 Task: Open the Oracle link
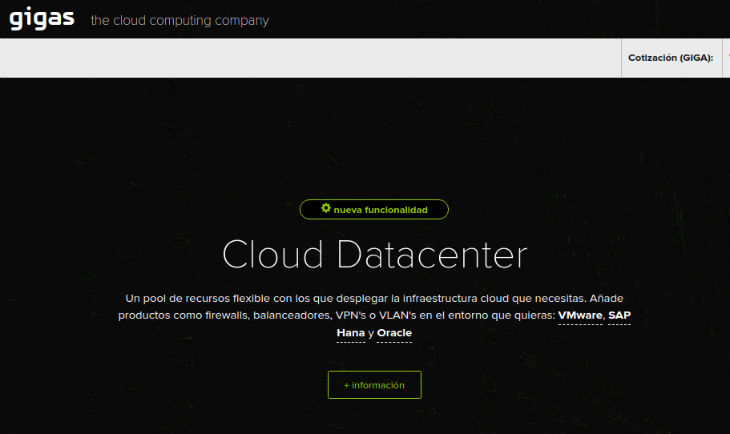click(x=394, y=333)
